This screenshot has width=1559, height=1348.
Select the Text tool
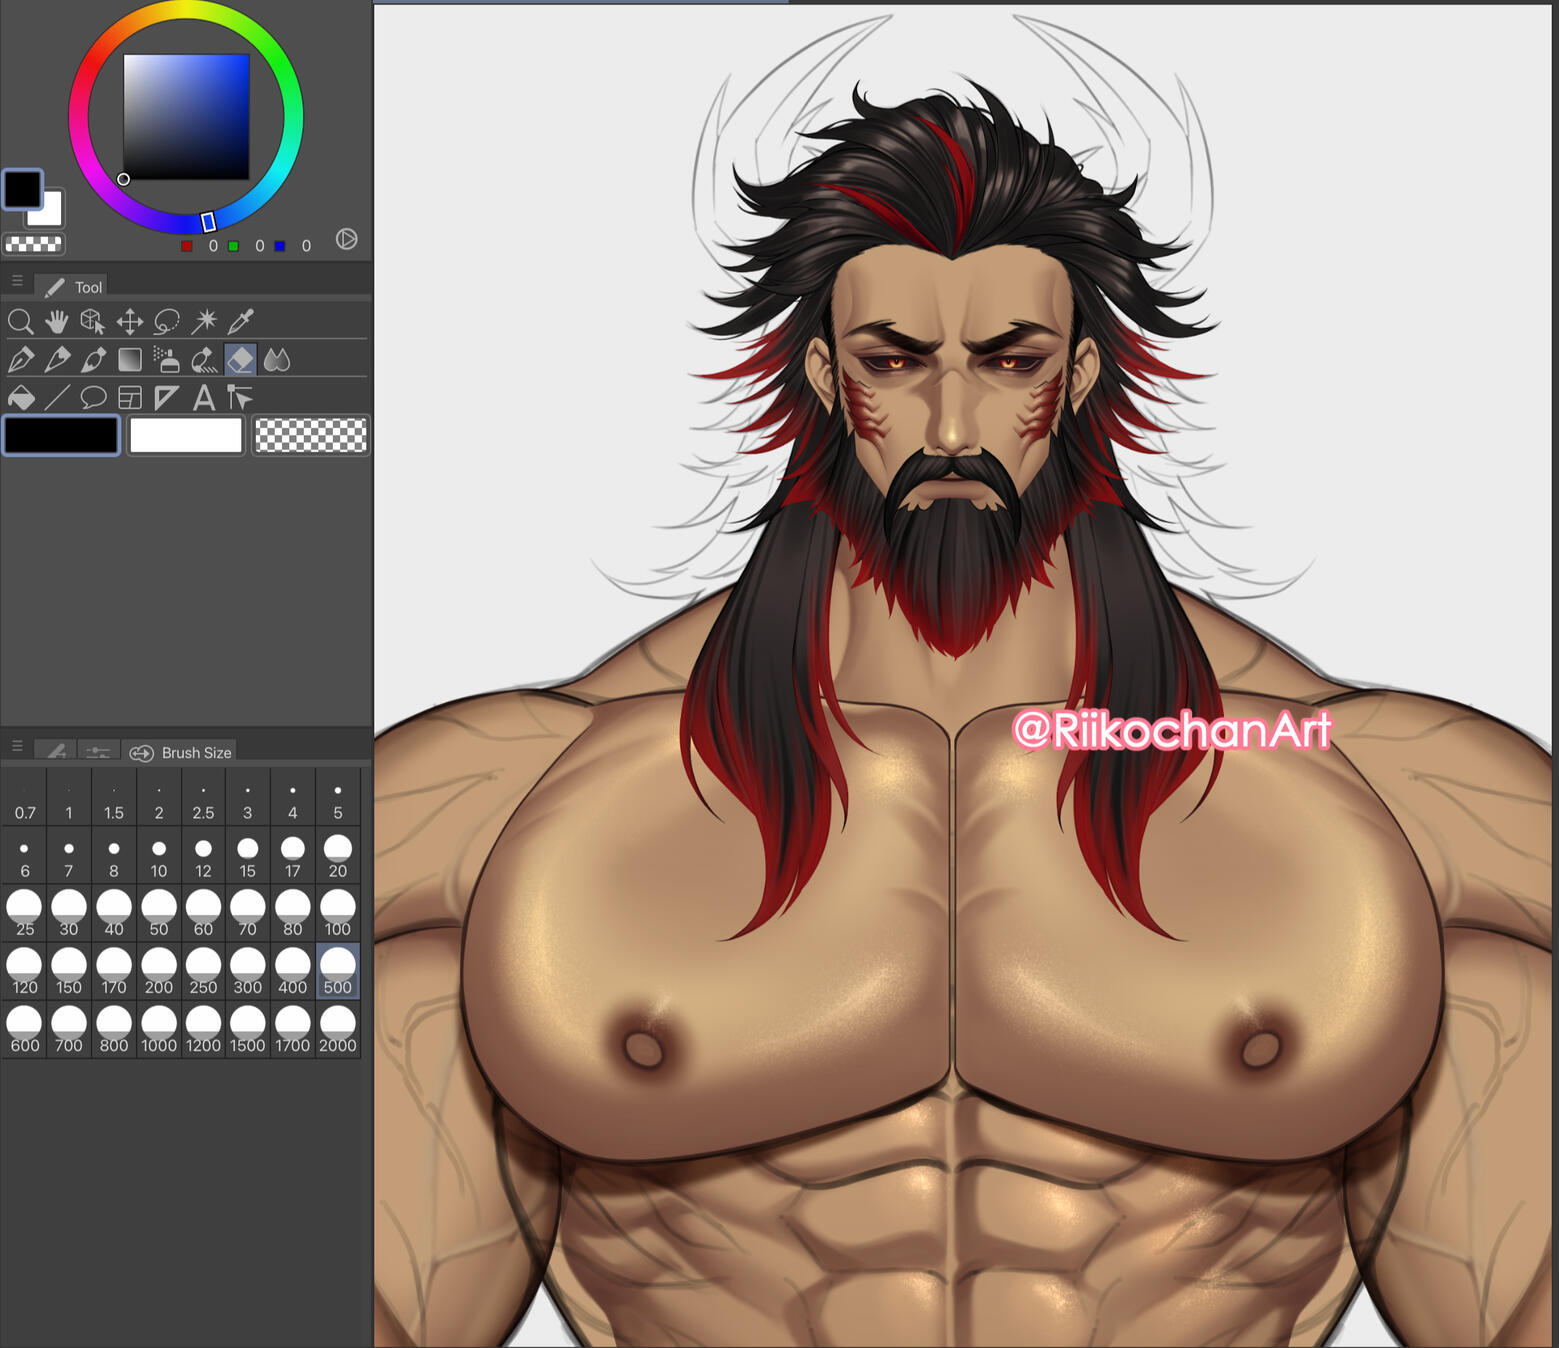point(204,398)
